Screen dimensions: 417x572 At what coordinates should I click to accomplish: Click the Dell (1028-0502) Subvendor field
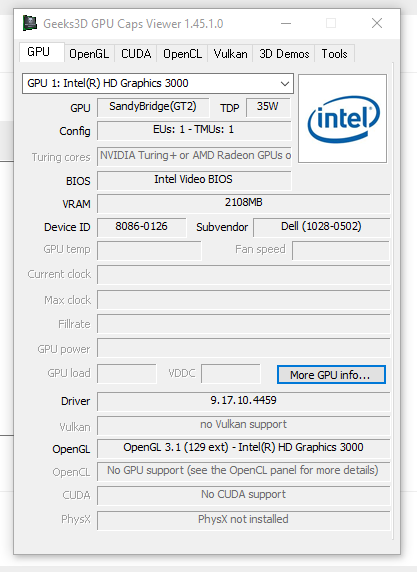tap(321, 227)
